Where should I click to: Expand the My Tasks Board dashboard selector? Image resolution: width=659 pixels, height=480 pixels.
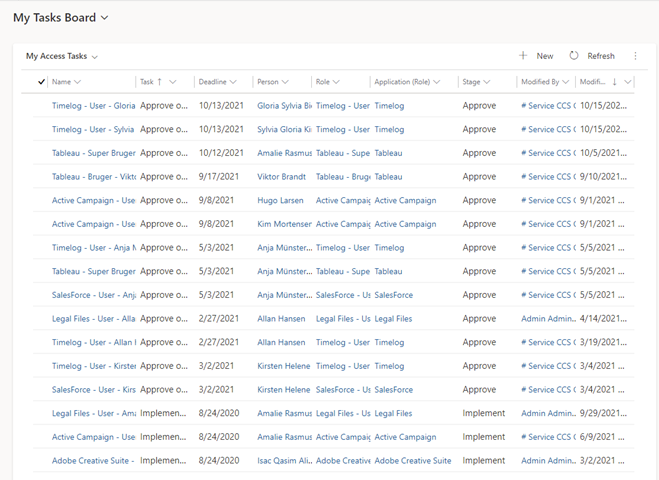pyautogui.click(x=105, y=18)
